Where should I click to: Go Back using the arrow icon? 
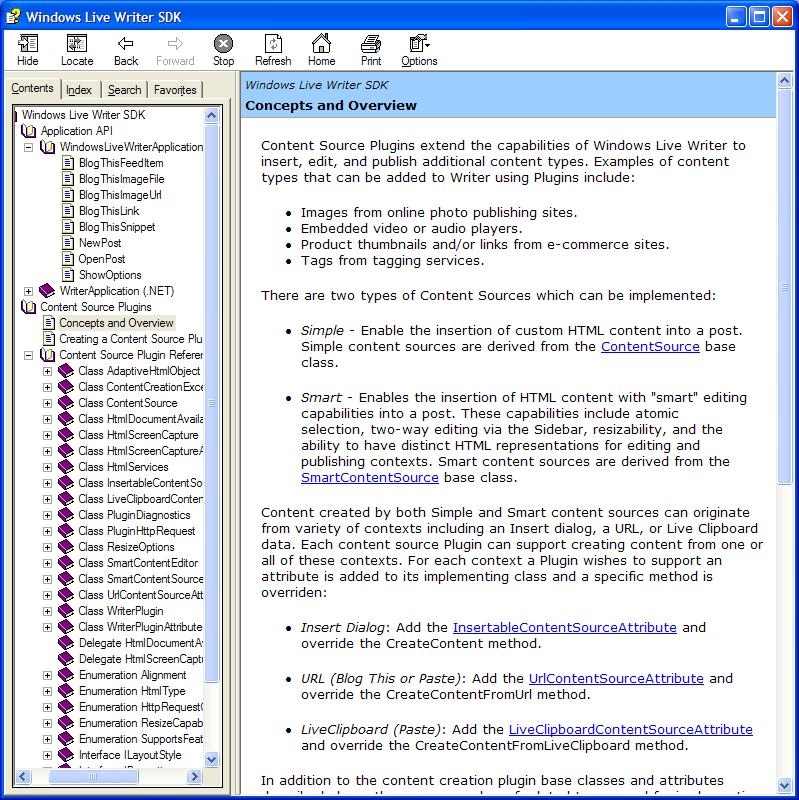click(x=126, y=43)
